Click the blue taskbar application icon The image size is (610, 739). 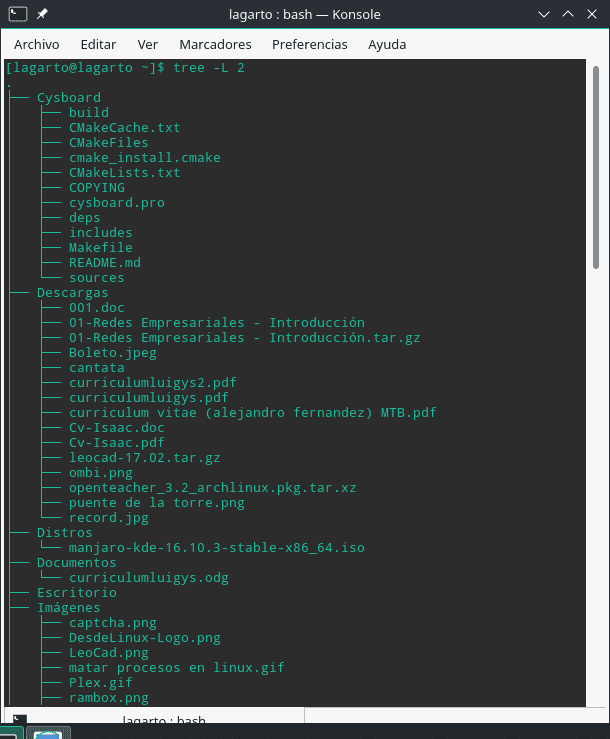[47, 734]
